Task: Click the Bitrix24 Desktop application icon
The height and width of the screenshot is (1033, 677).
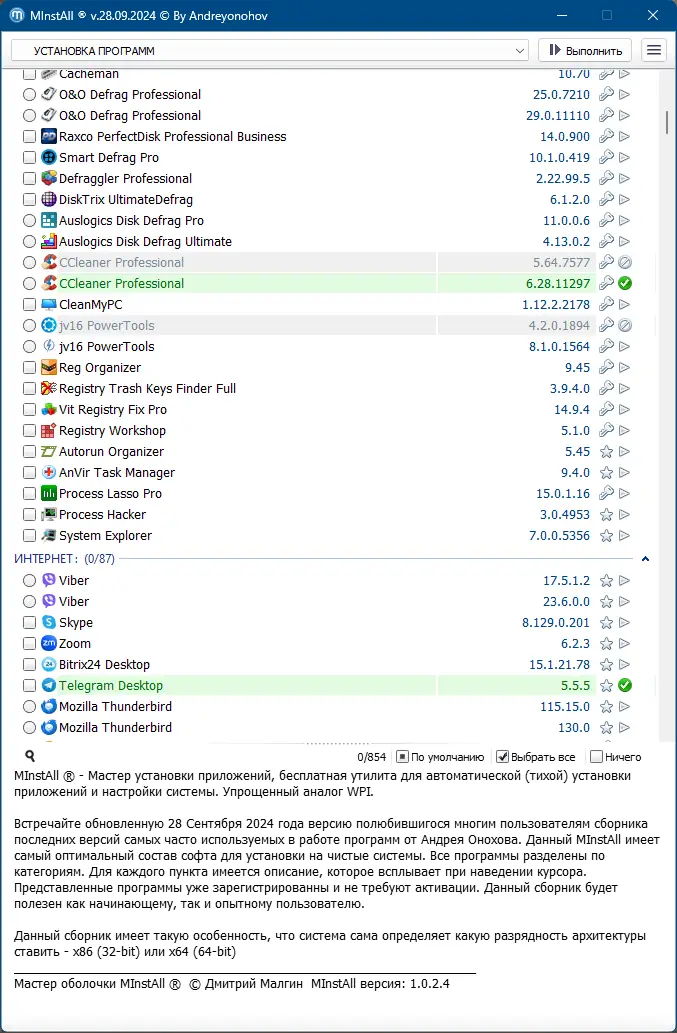Action: [49, 664]
